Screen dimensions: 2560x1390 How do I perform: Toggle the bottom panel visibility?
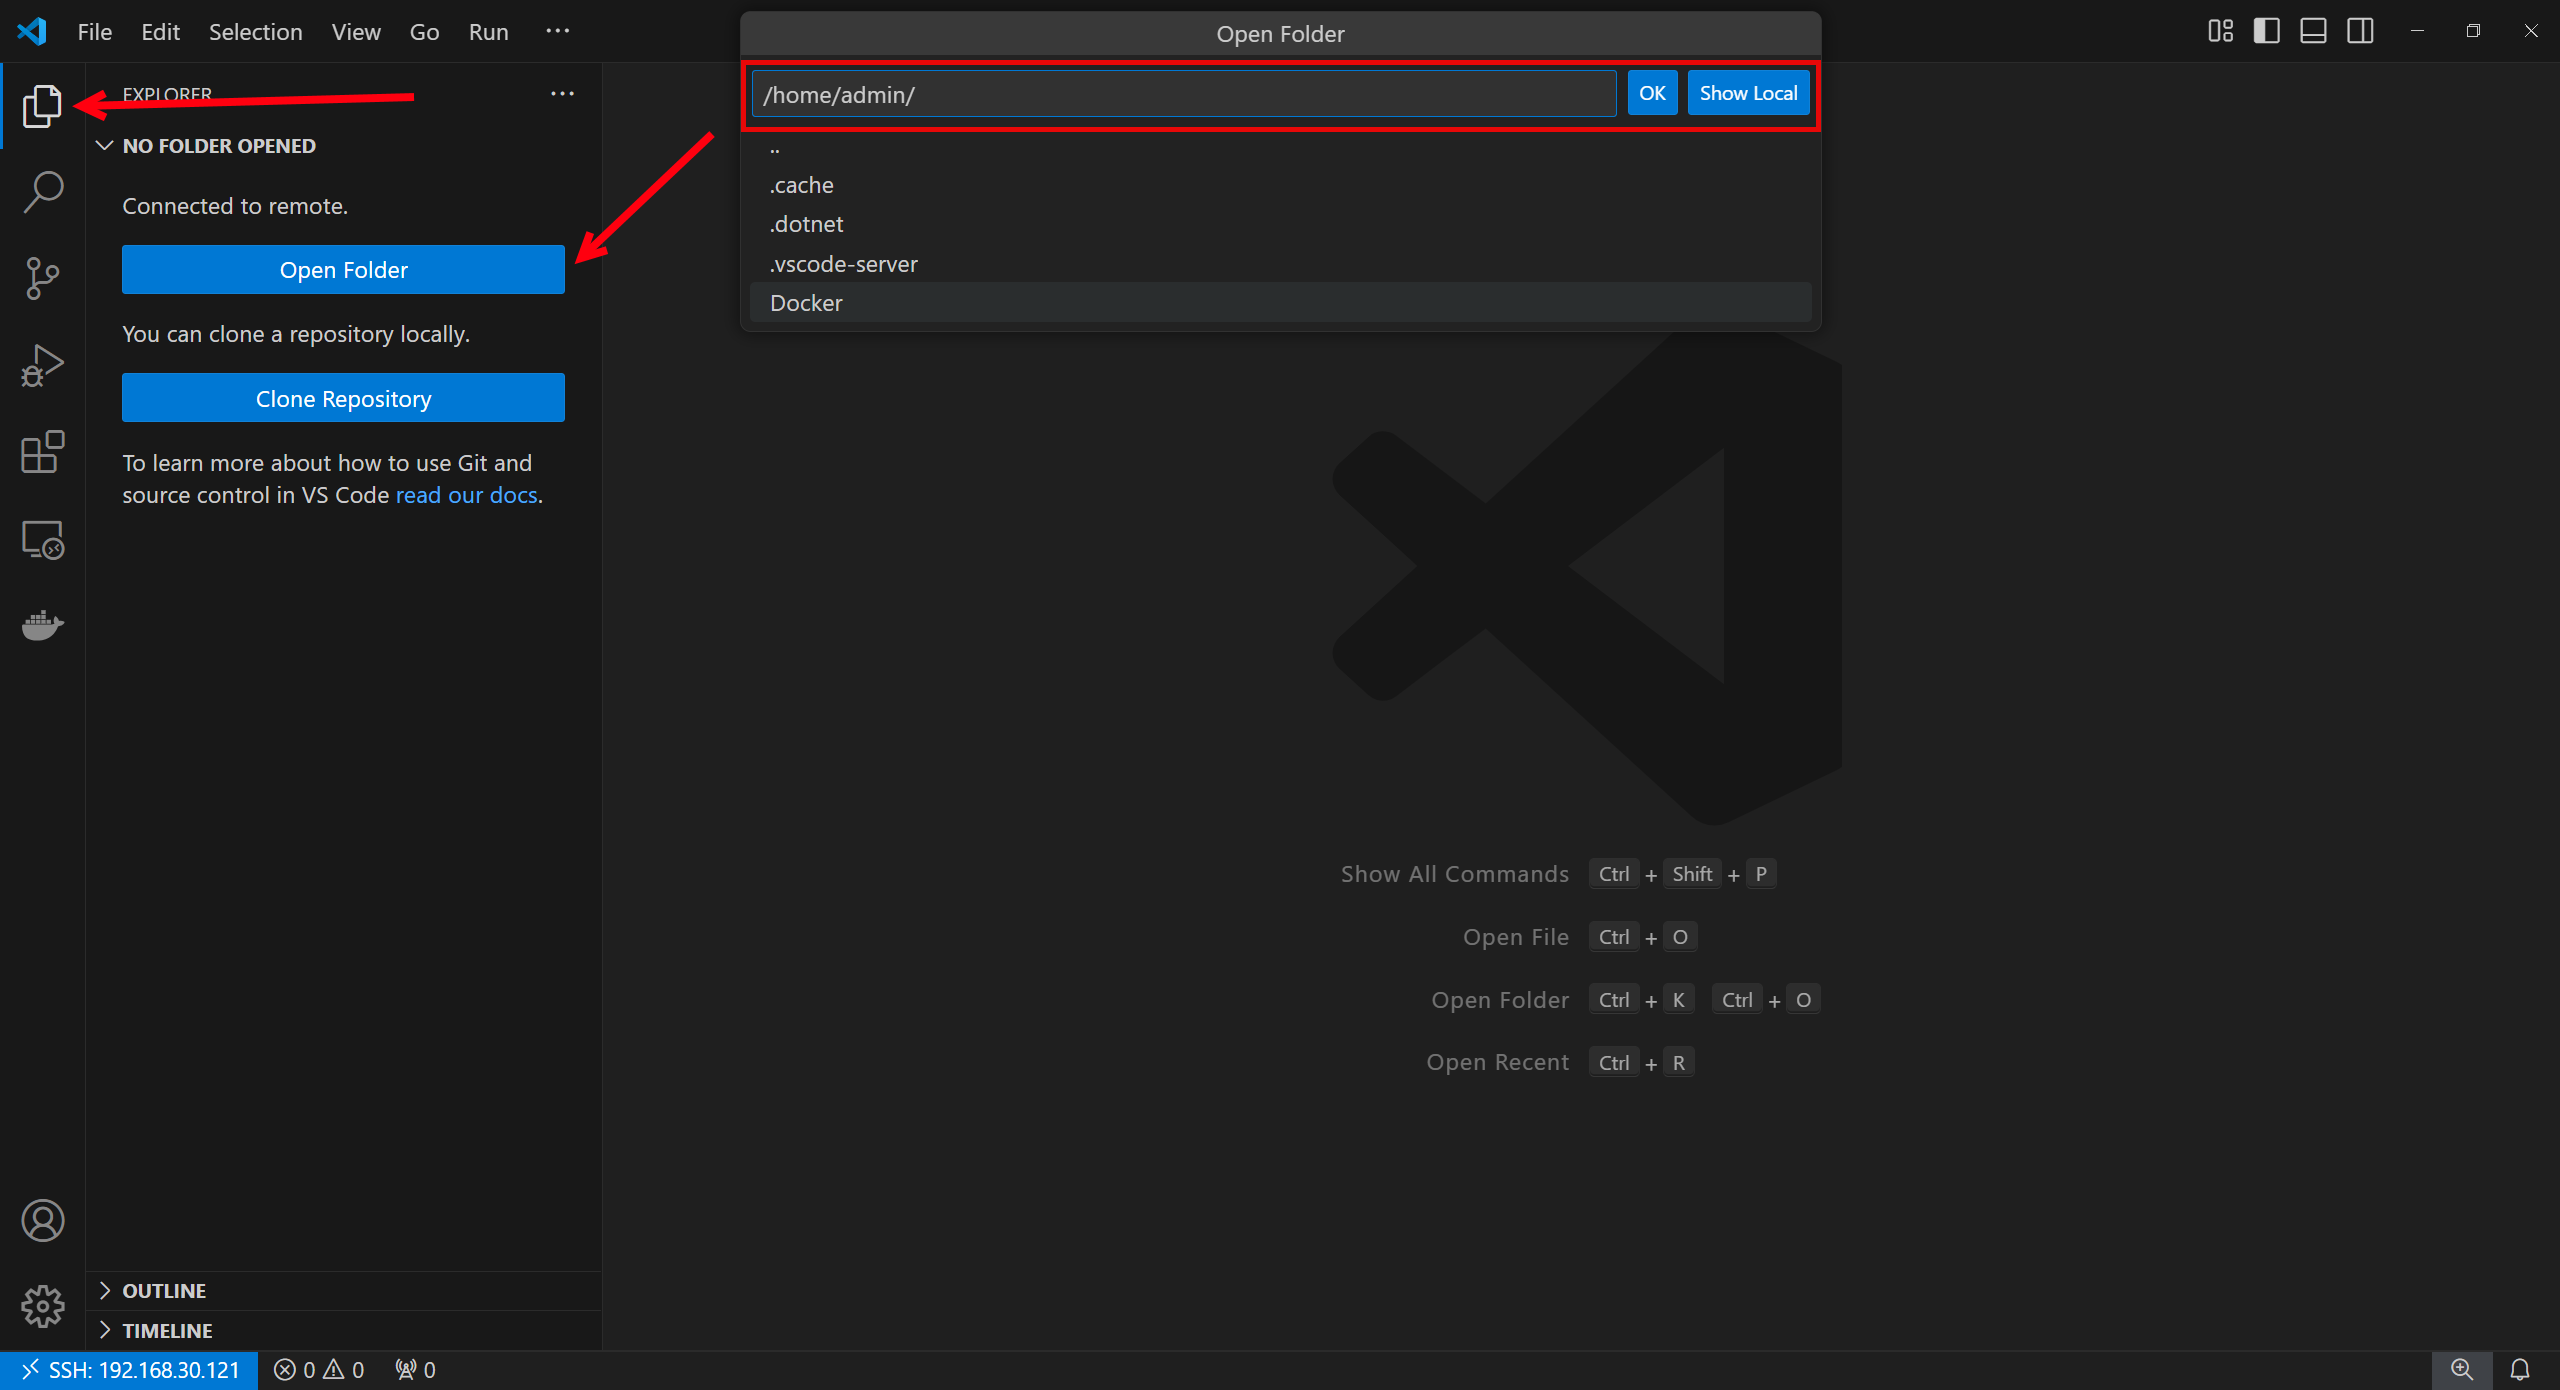2313,31
